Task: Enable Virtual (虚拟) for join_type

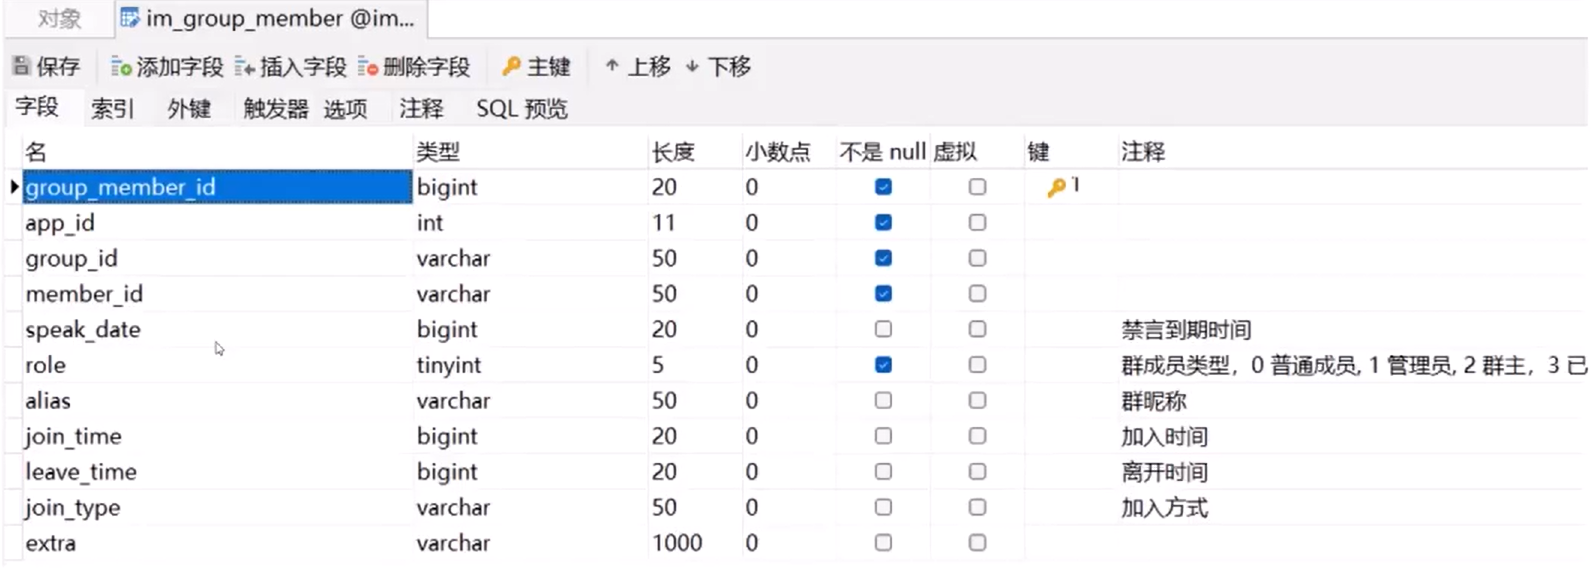Action: [x=977, y=507]
